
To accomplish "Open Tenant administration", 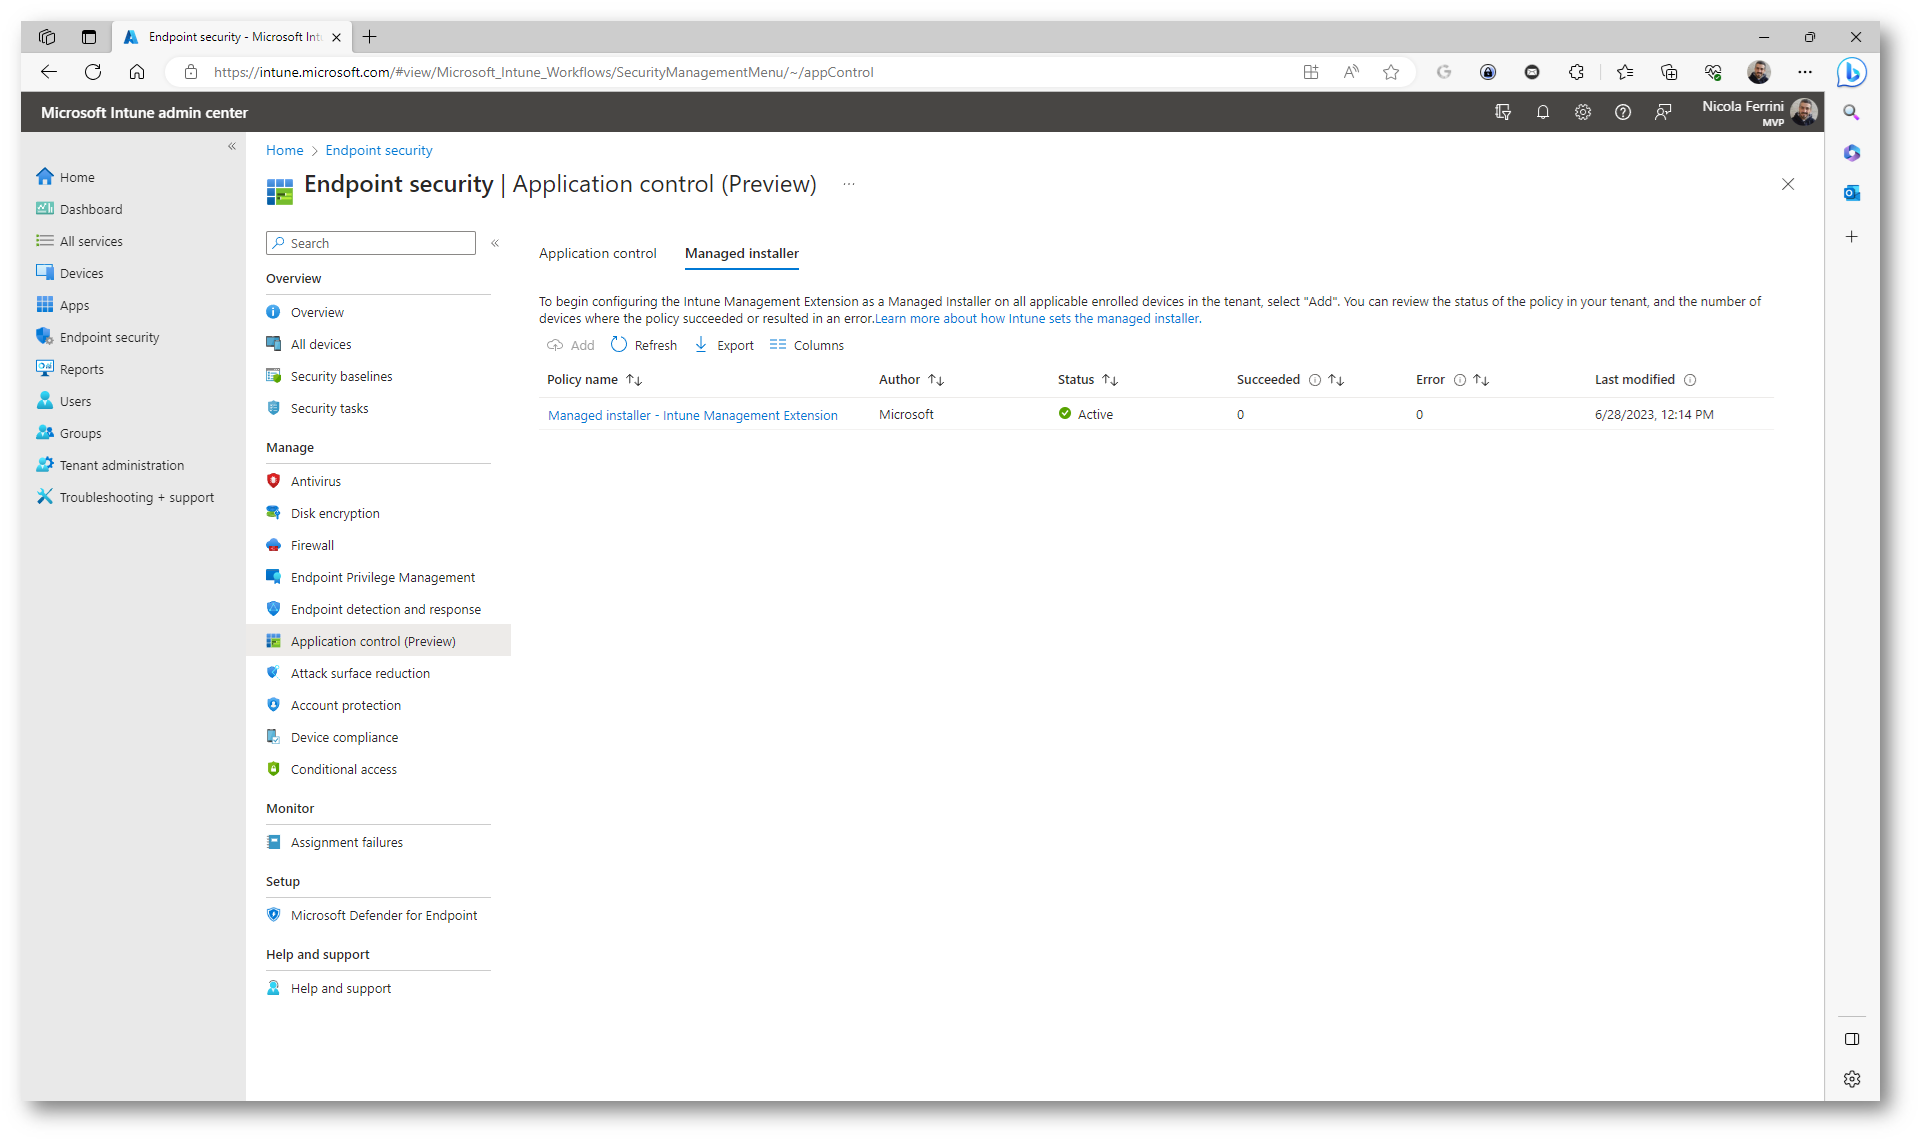I will tap(110, 465).
